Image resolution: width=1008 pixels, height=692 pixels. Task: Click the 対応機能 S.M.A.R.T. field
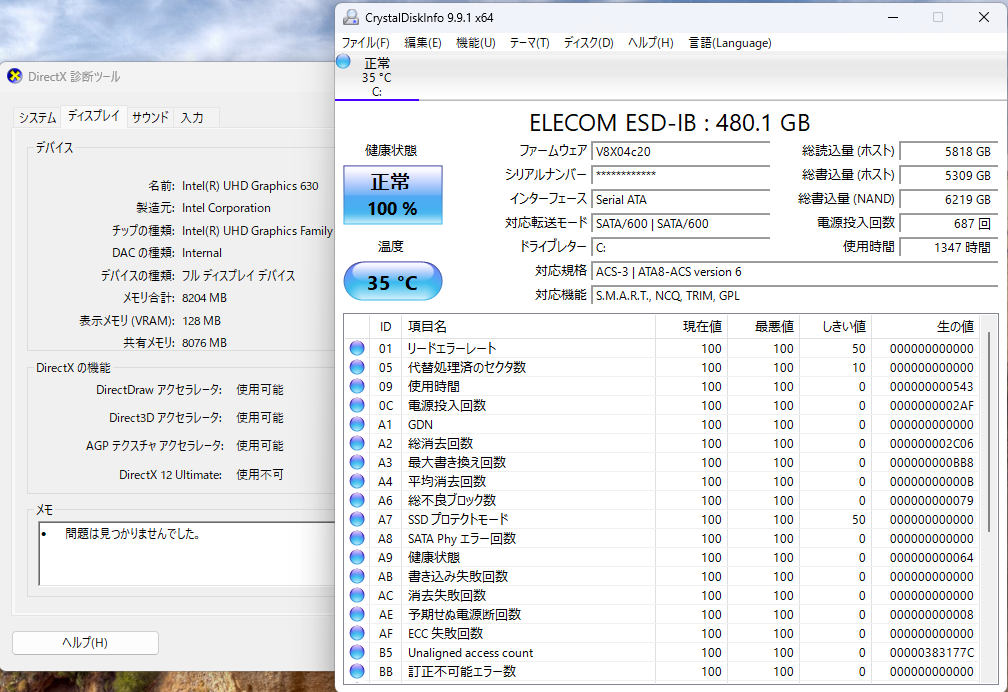click(x=795, y=296)
